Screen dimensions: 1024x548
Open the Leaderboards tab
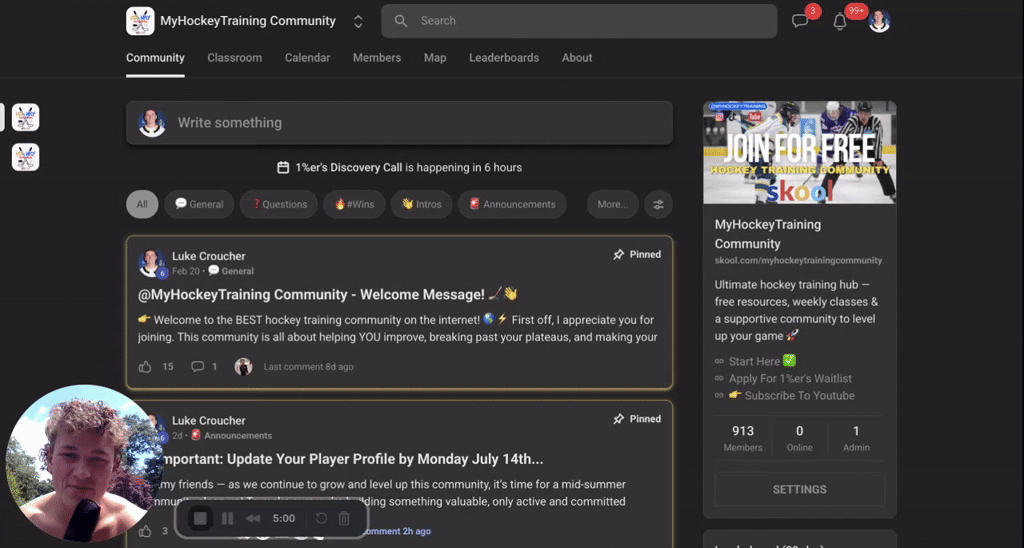[504, 57]
